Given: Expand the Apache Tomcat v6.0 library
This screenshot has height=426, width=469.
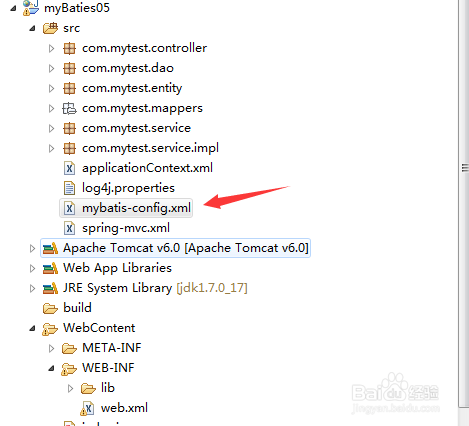Looking at the screenshot, I should click(x=32, y=248).
